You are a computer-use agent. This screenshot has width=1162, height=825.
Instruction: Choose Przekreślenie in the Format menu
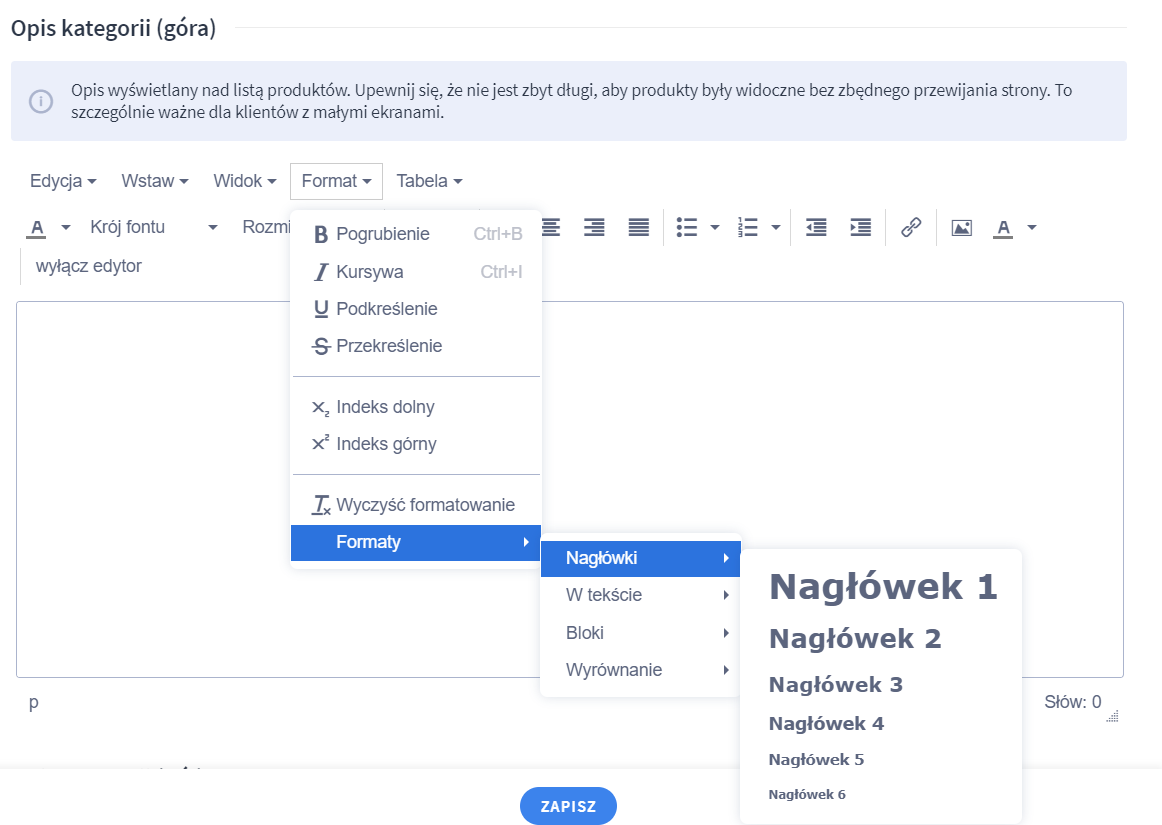pos(416,346)
